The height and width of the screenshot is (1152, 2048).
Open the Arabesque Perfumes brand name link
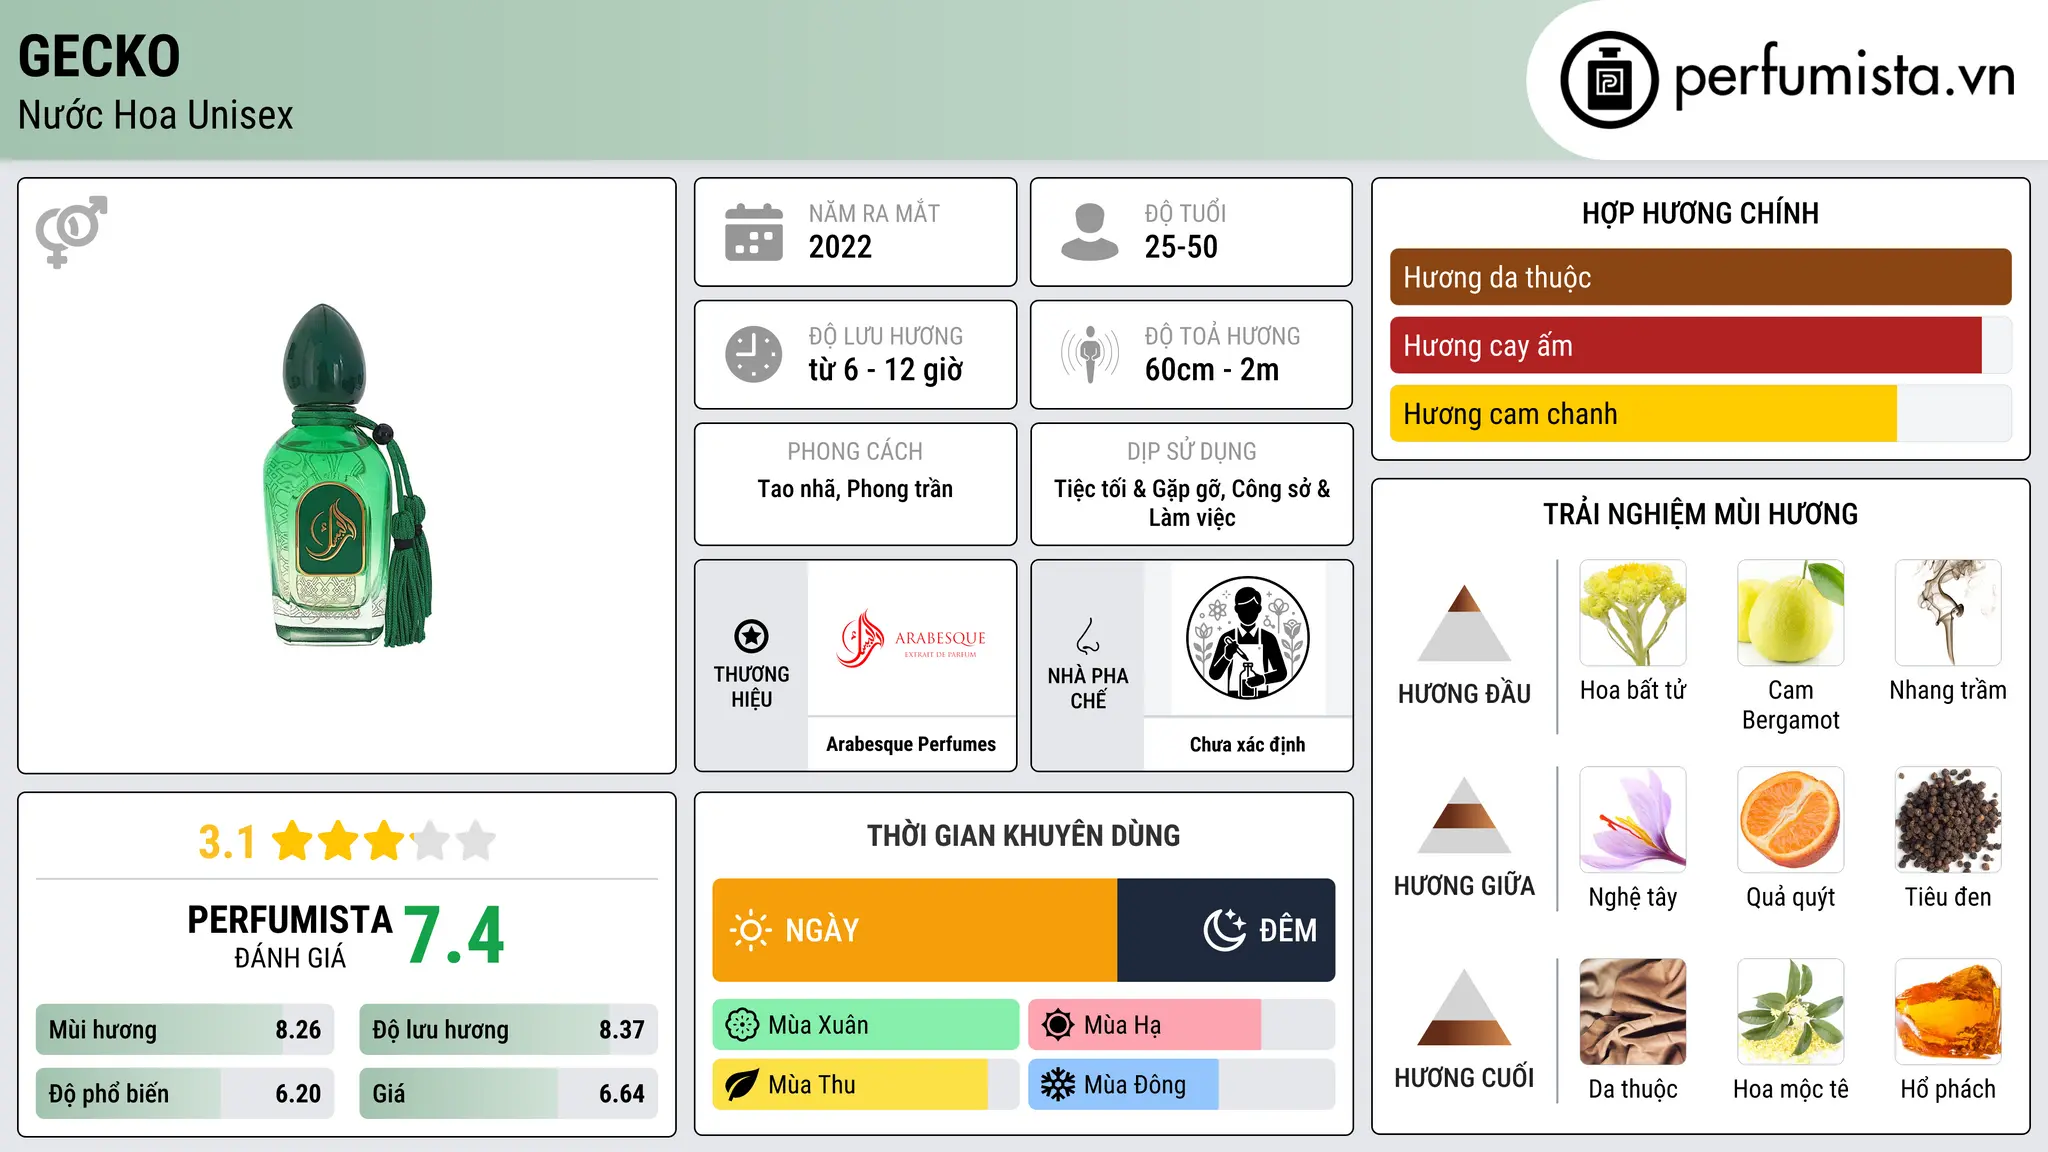911,744
